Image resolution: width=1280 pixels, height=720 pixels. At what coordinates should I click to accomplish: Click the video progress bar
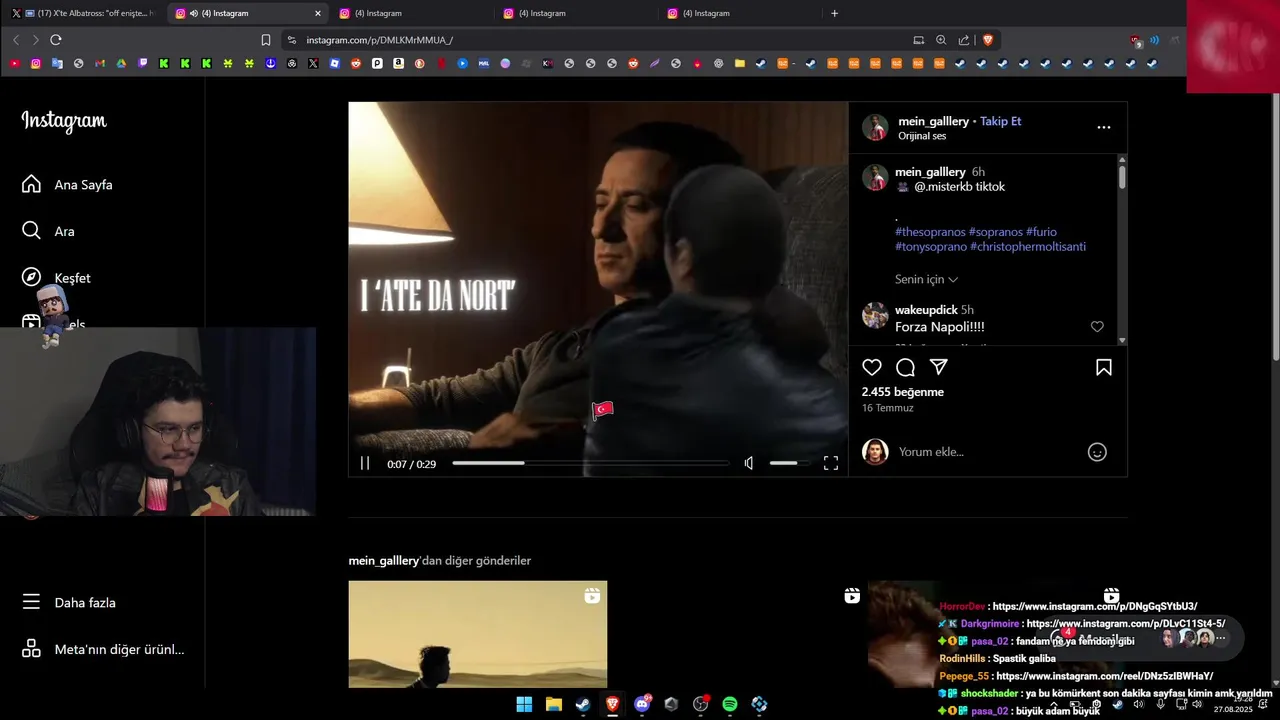pyautogui.click(x=590, y=463)
